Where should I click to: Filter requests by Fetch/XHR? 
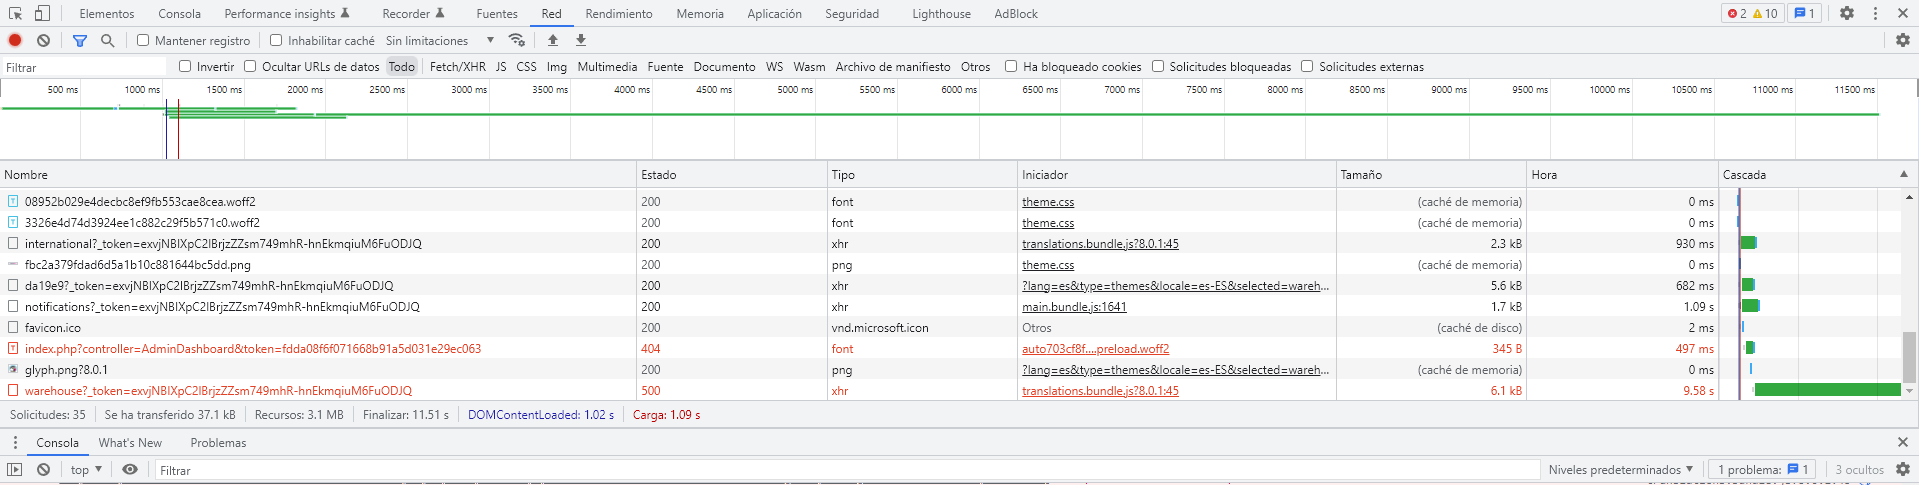tap(458, 66)
